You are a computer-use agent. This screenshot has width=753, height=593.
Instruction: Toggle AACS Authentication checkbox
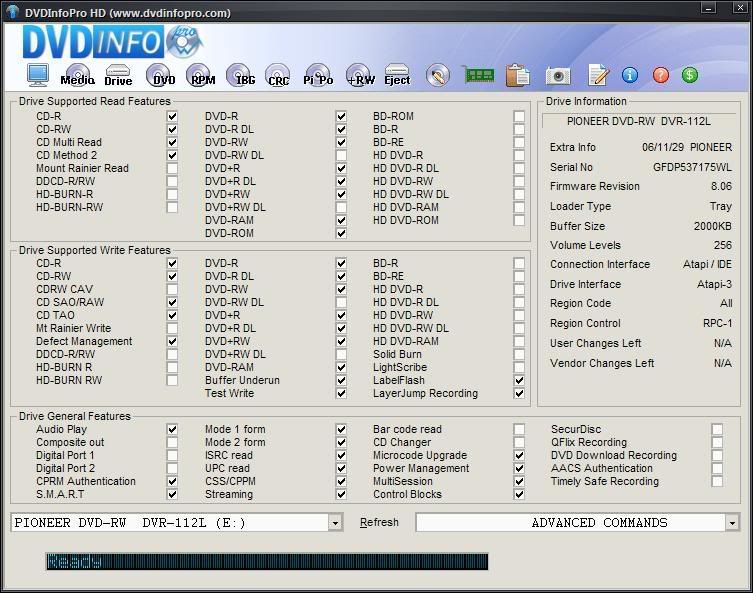tap(717, 468)
